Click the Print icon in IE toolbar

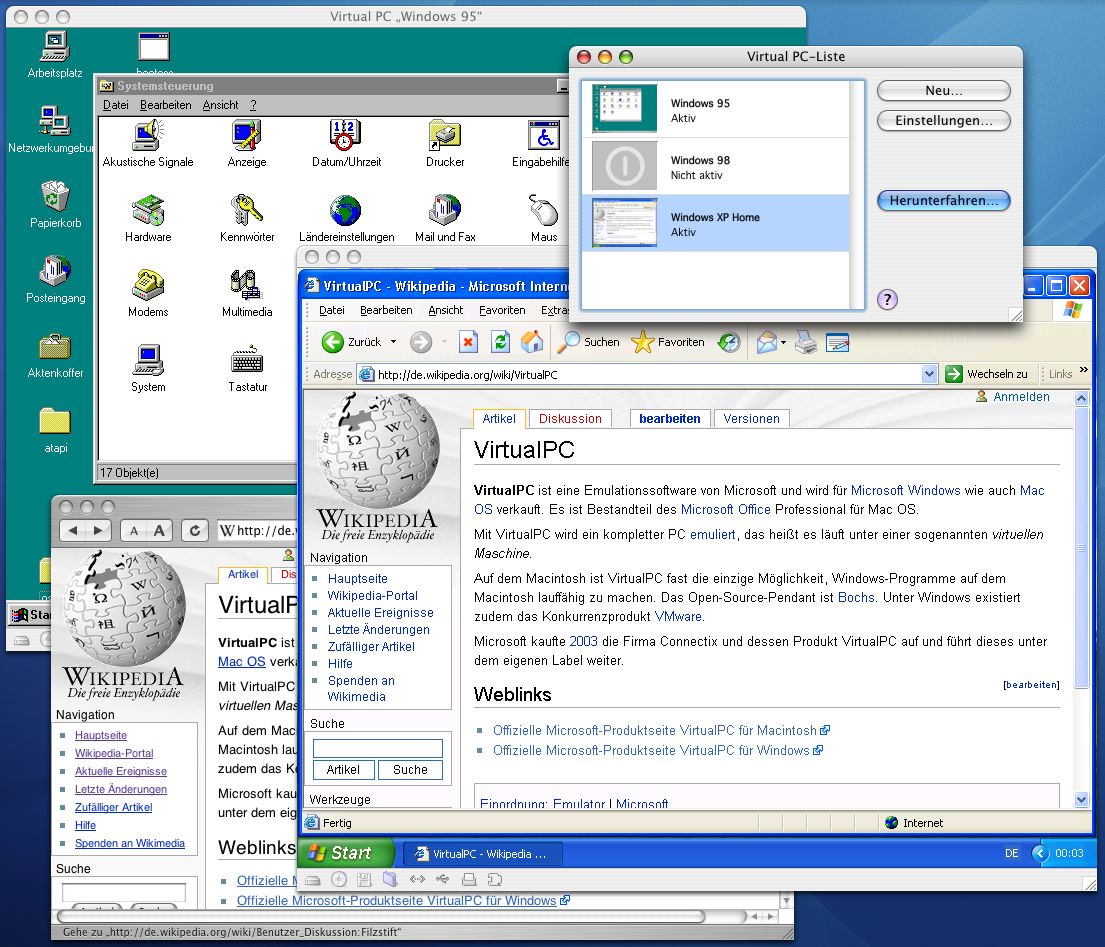pyautogui.click(x=805, y=342)
